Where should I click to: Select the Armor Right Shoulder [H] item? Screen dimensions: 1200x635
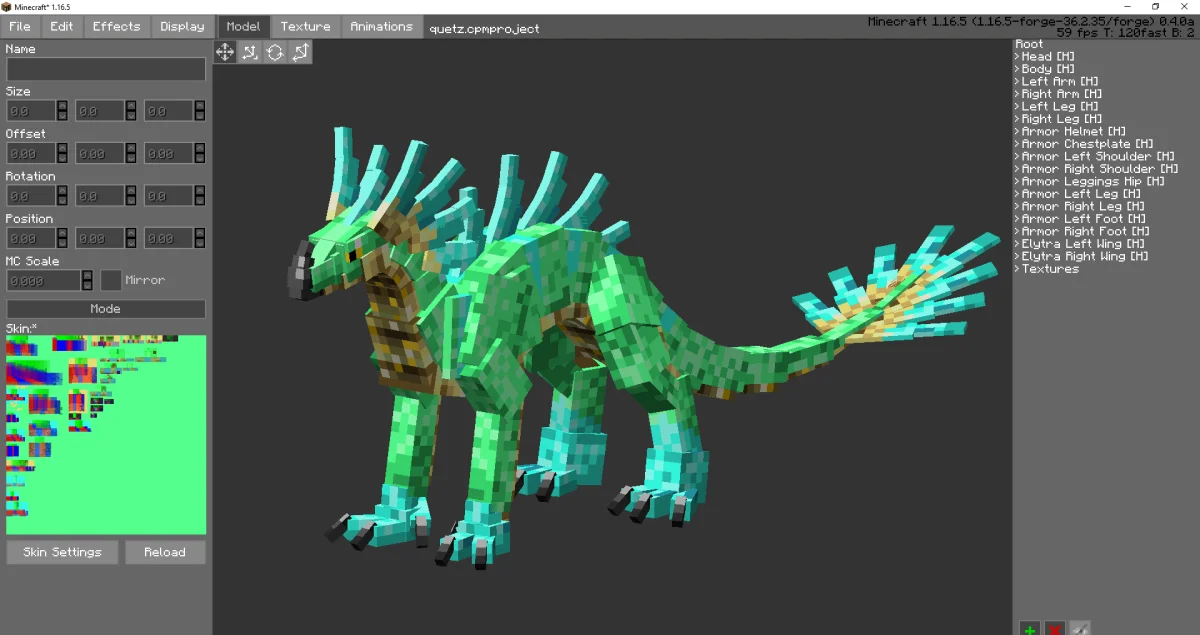[1100, 169]
